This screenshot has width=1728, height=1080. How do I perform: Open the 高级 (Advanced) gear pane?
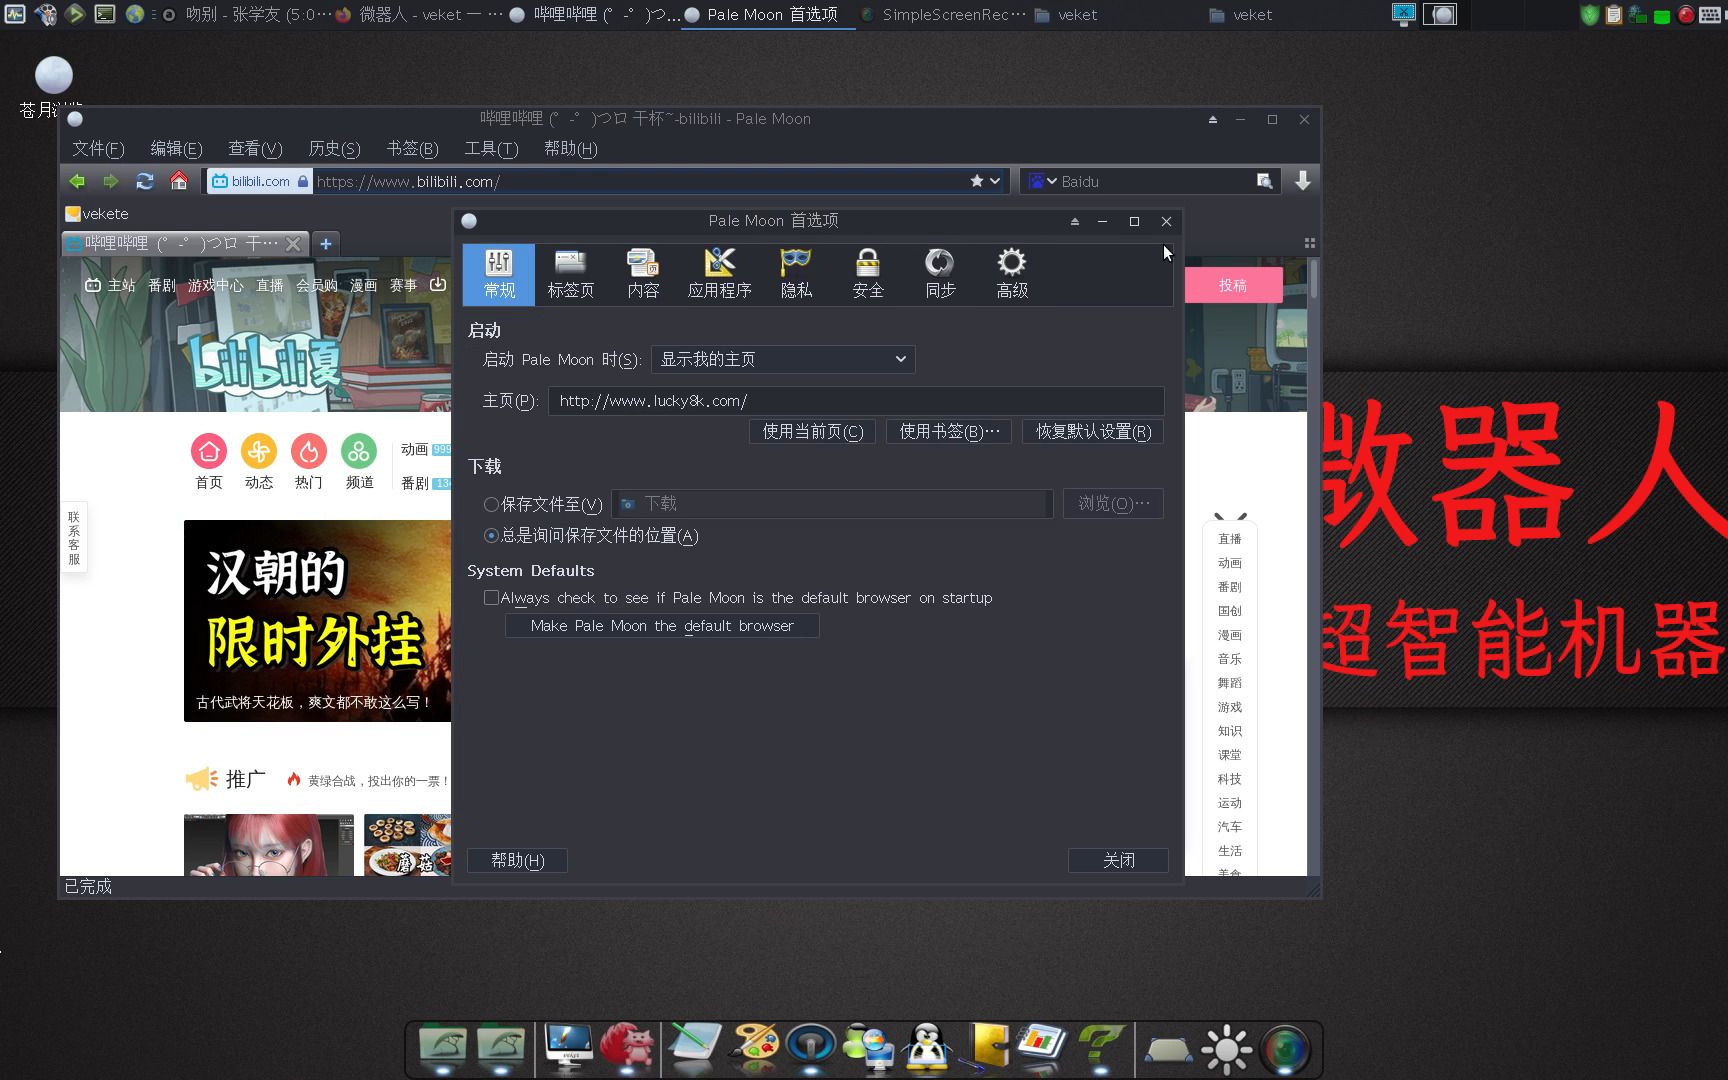(x=1012, y=274)
